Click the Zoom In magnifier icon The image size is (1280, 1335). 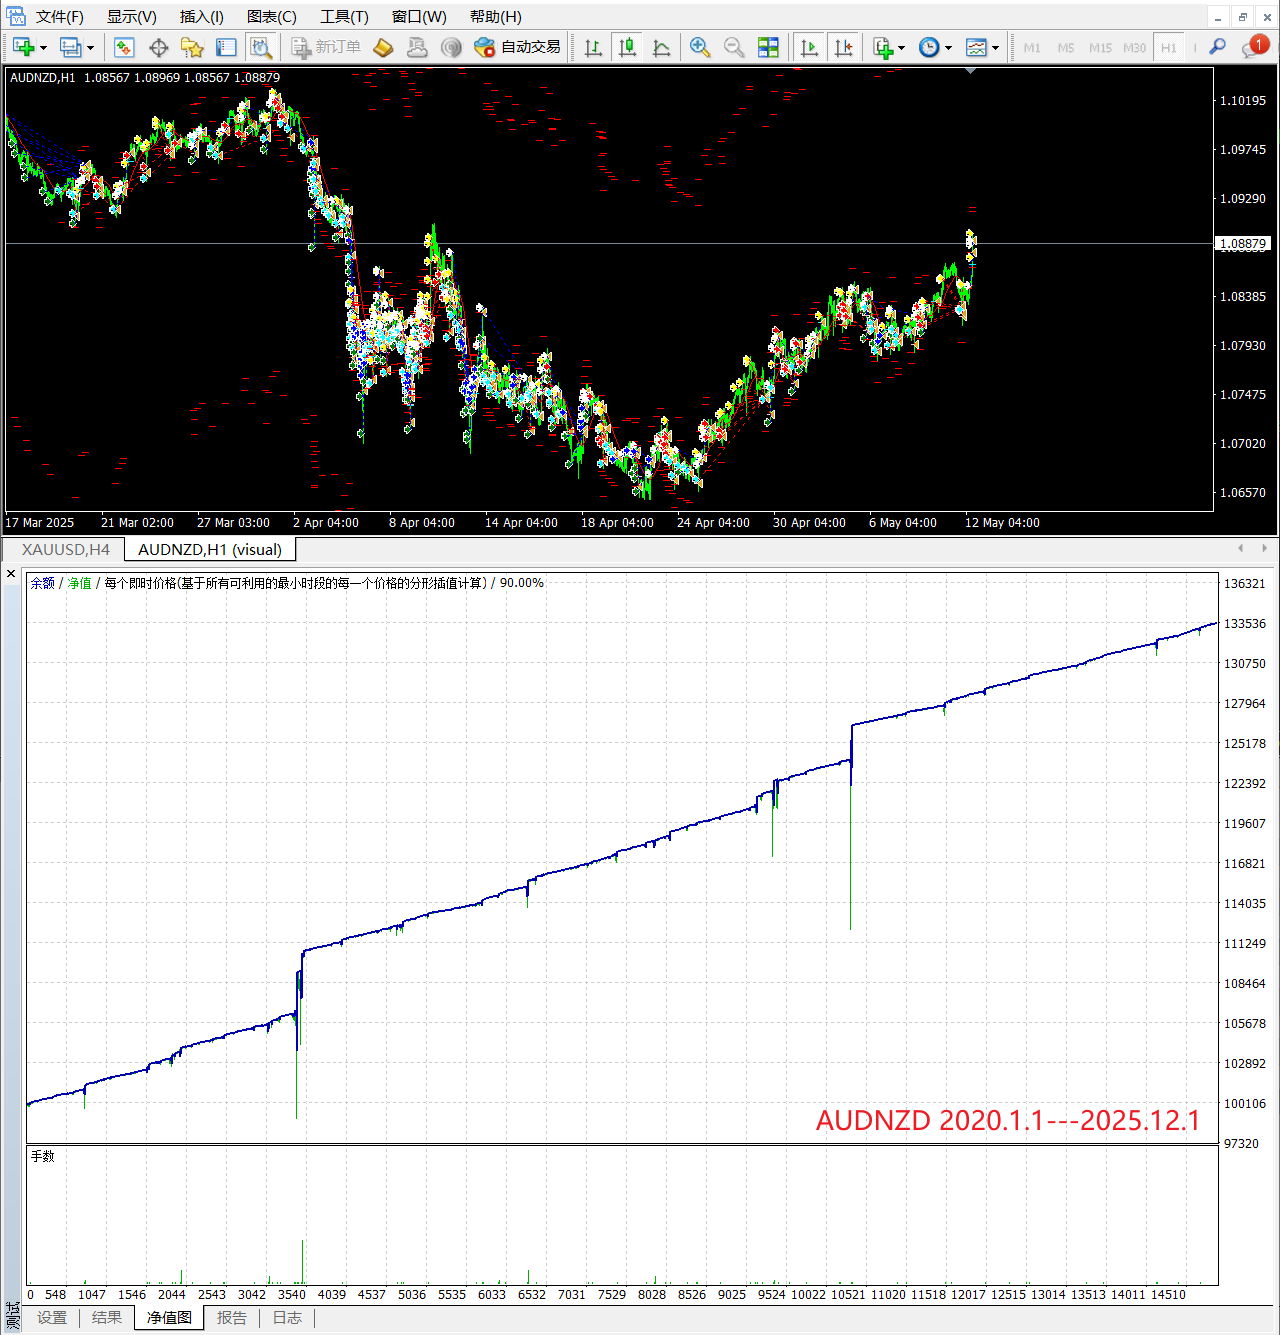point(700,47)
